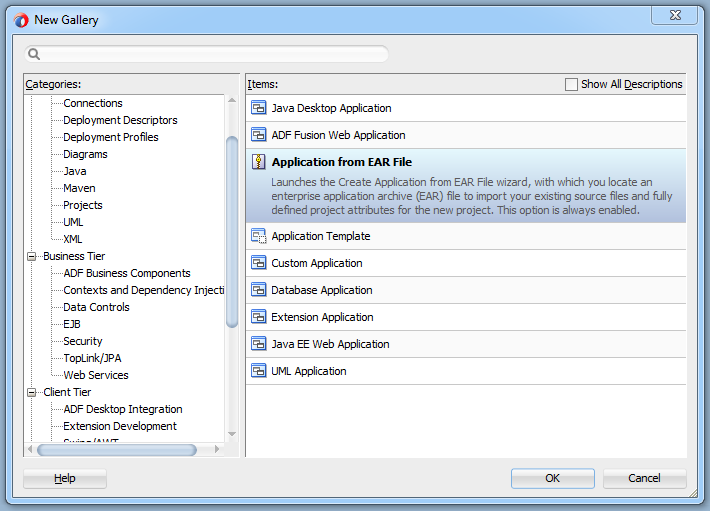Image resolution: width=710 pixels, height=511 pixels.
Task: Choose the Custom Application item
Action: tap(466, 263)
